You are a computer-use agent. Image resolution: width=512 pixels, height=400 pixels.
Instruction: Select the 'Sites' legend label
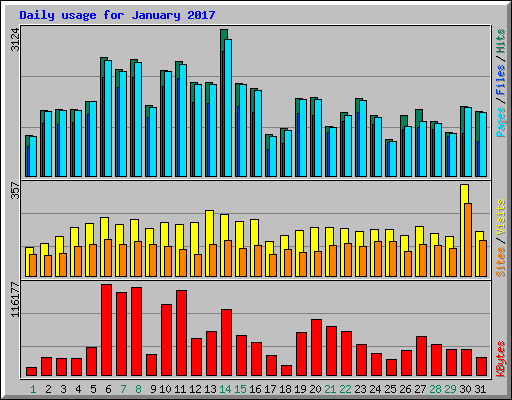click(501, 262)
